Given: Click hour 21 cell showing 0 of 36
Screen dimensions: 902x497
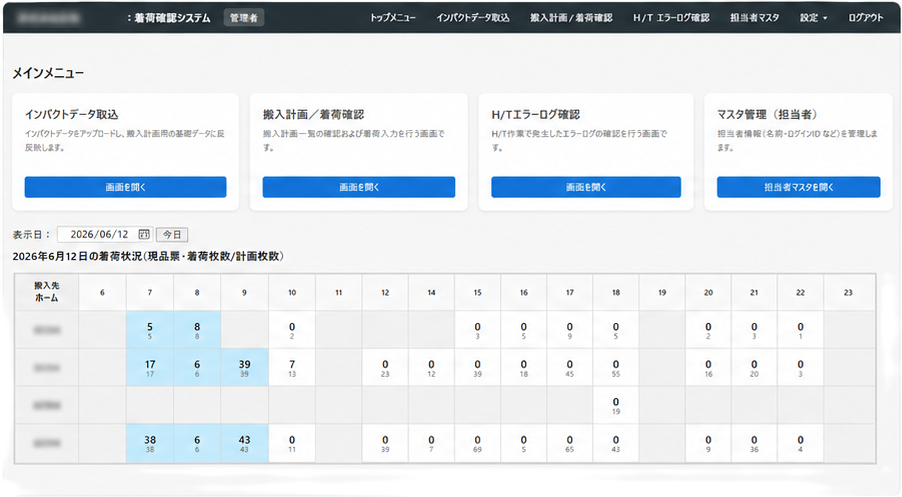Looking at the screenshot, I should (x=754, y=443).
